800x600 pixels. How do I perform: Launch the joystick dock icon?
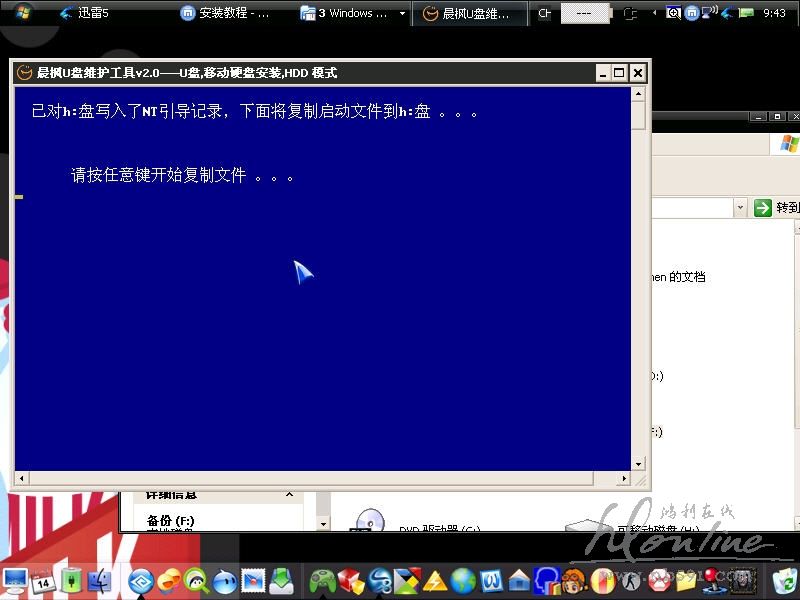click(714, 582)
